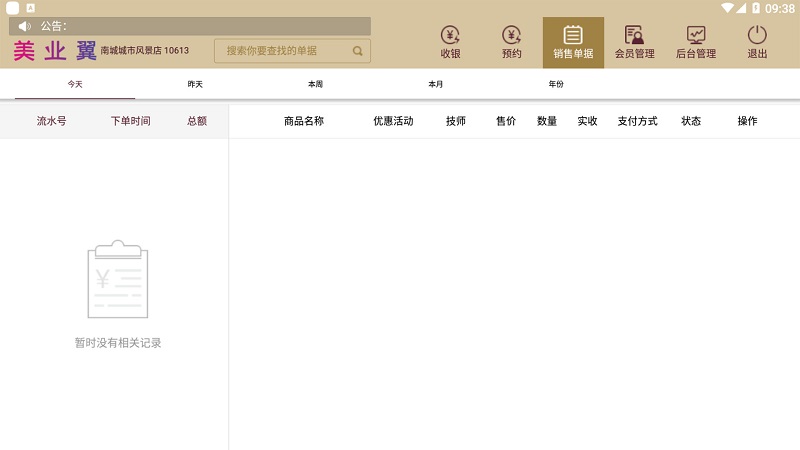Switch to the 本月 tab
The width and height of the screenshot is (800, 450).
point(435,84)
